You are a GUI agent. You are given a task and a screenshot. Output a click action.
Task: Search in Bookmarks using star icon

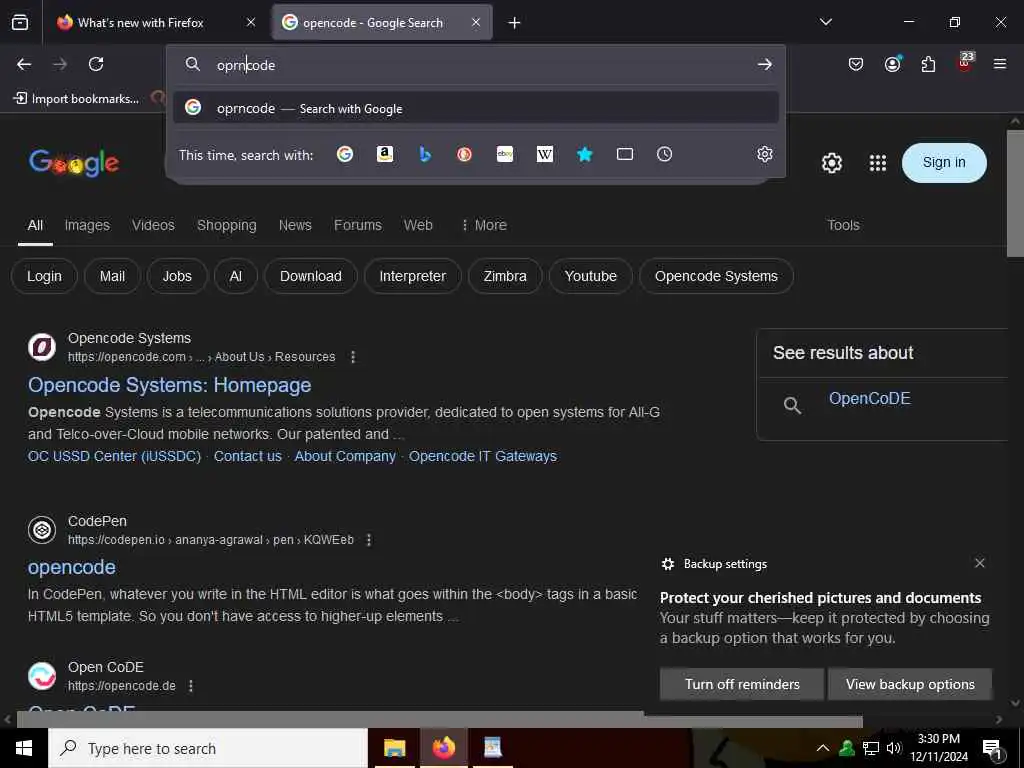tap(584, 154)
